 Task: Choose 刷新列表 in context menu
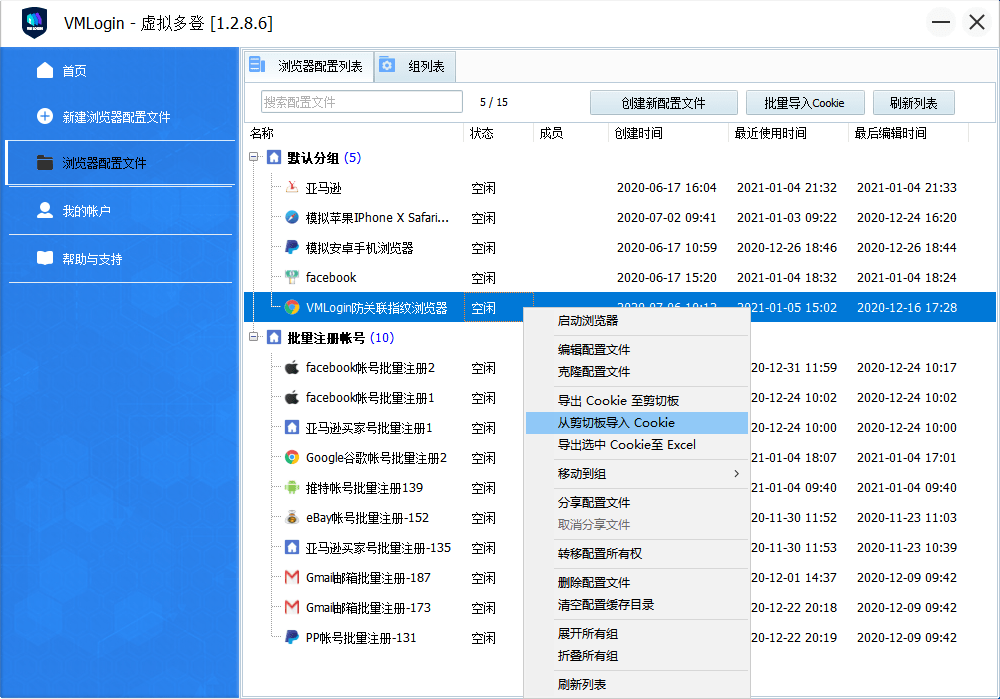click(x=636, y=684)
